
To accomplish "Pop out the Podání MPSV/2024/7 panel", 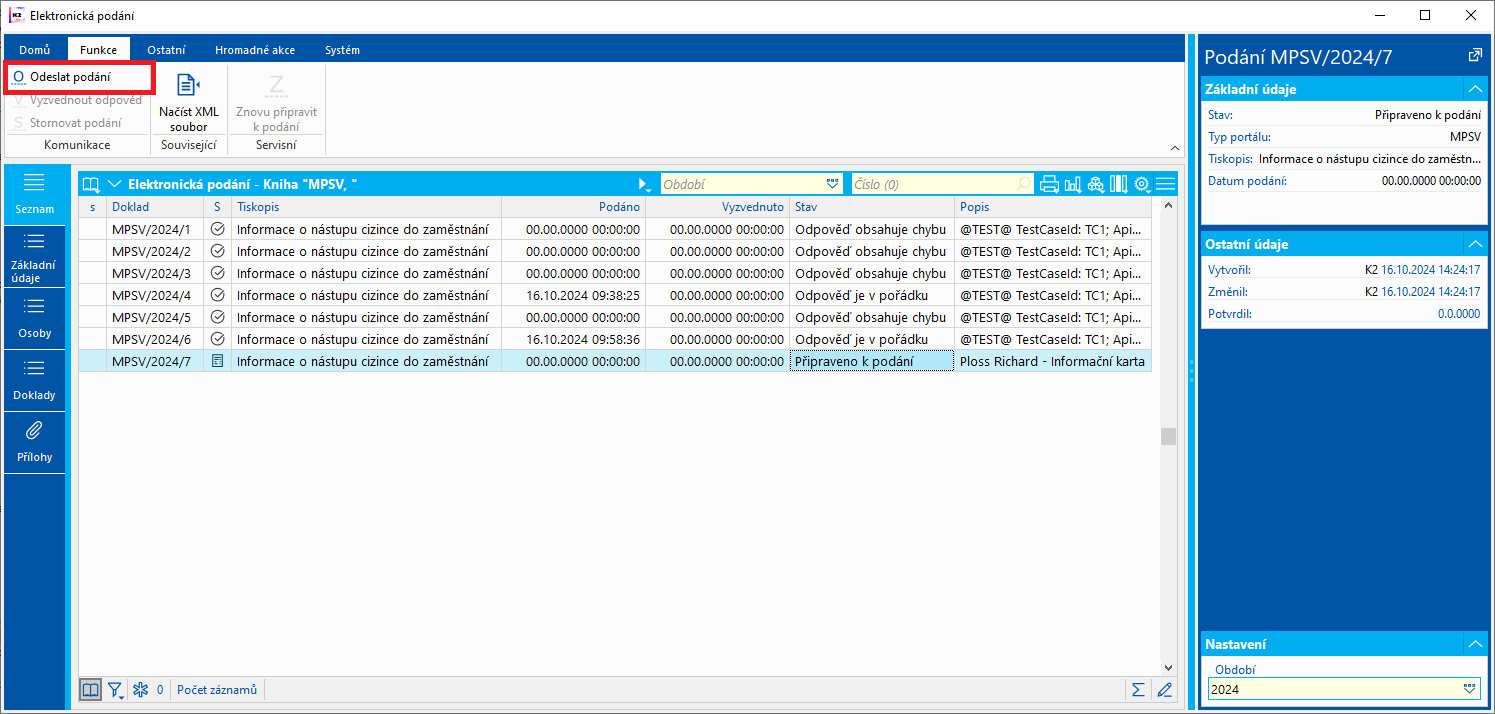I will point(1474,55).
